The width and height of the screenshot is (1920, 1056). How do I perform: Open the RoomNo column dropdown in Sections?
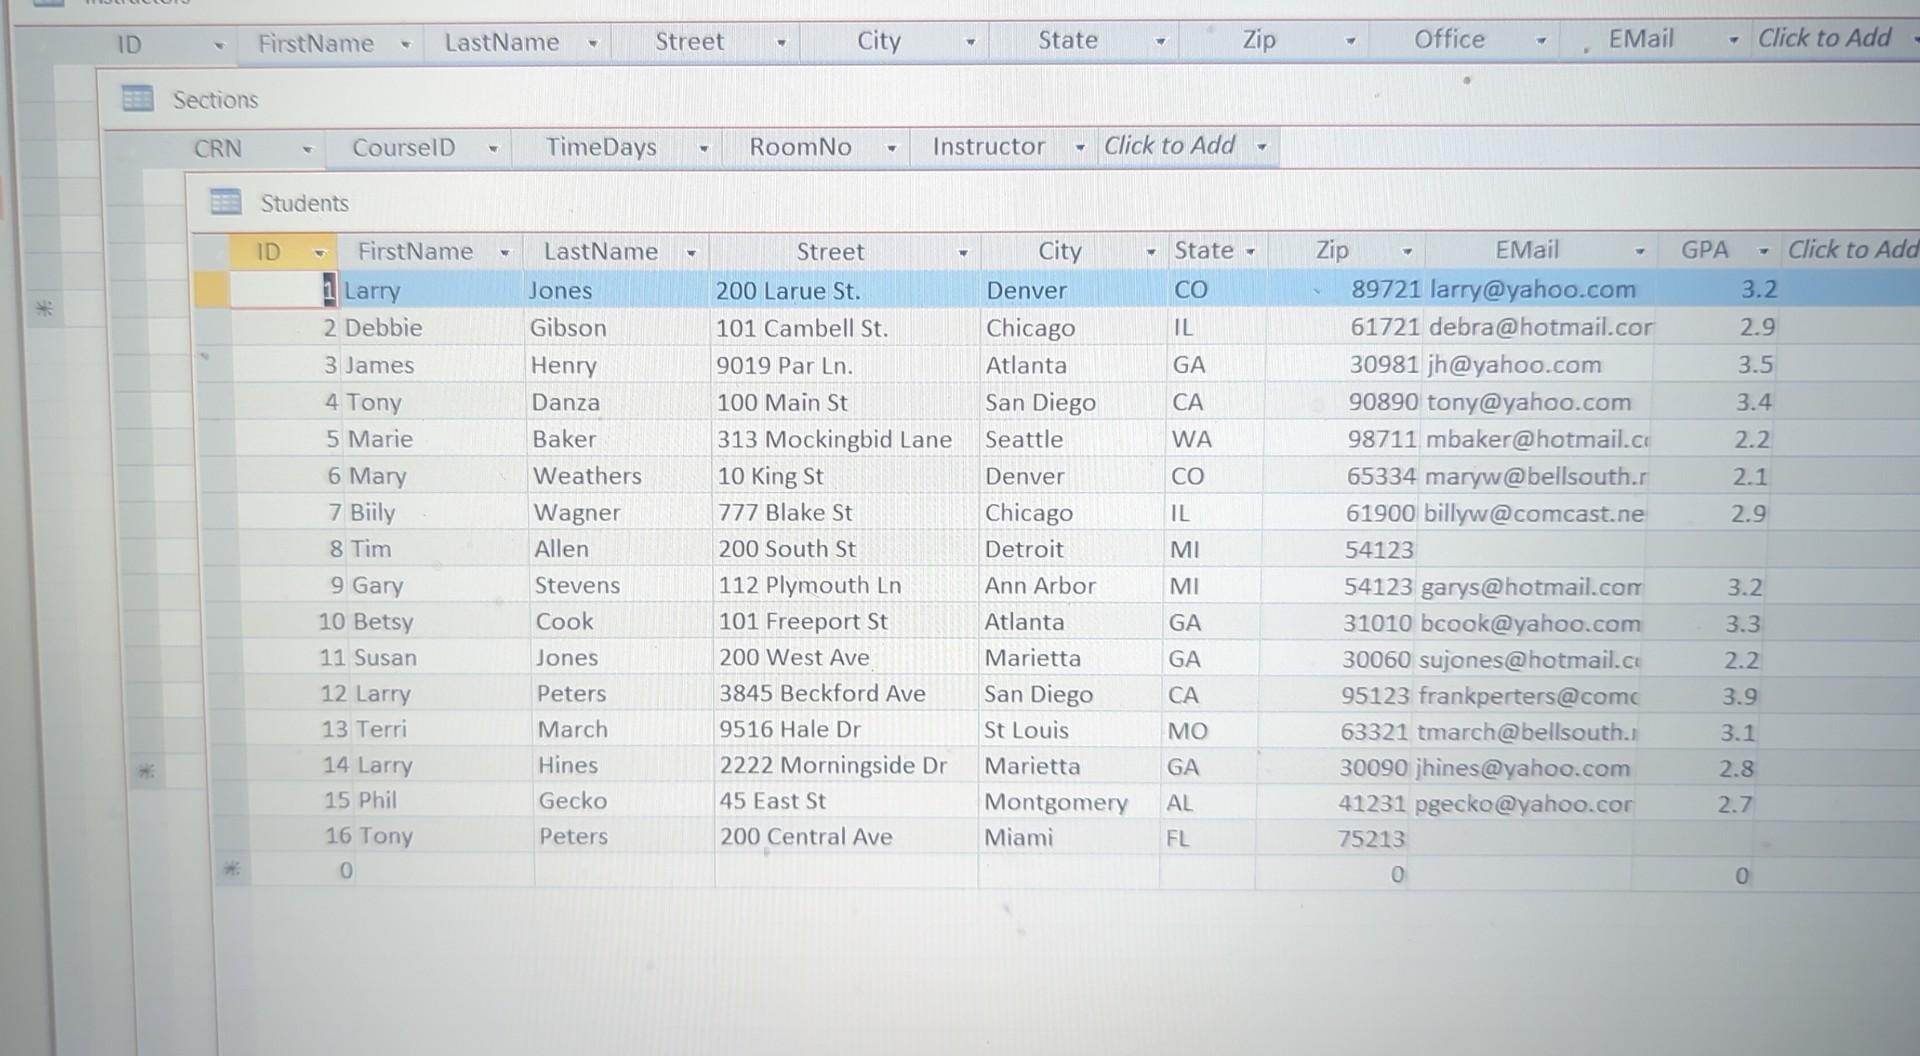(x=891, y=146)
